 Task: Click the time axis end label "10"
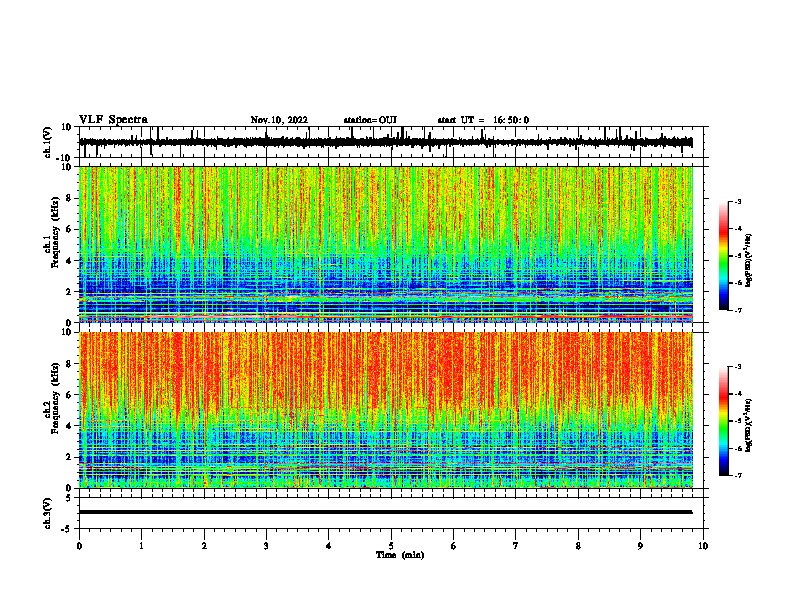click(703, 546)
